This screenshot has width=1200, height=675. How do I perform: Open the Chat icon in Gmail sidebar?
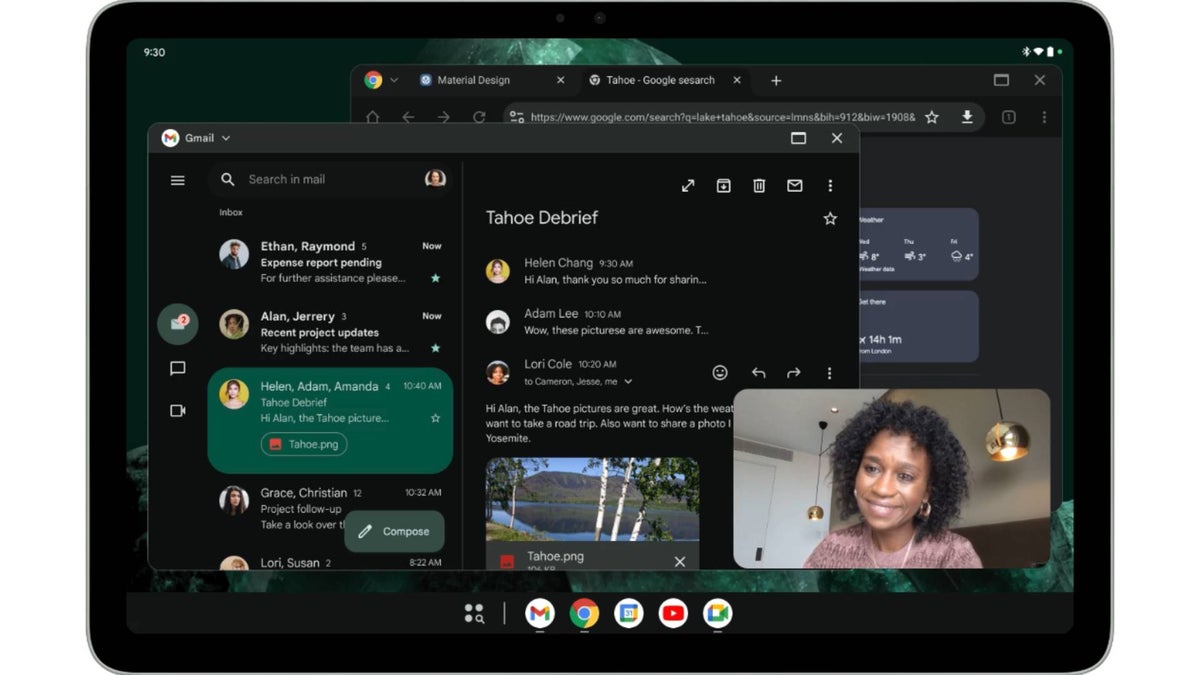(178, 368)
